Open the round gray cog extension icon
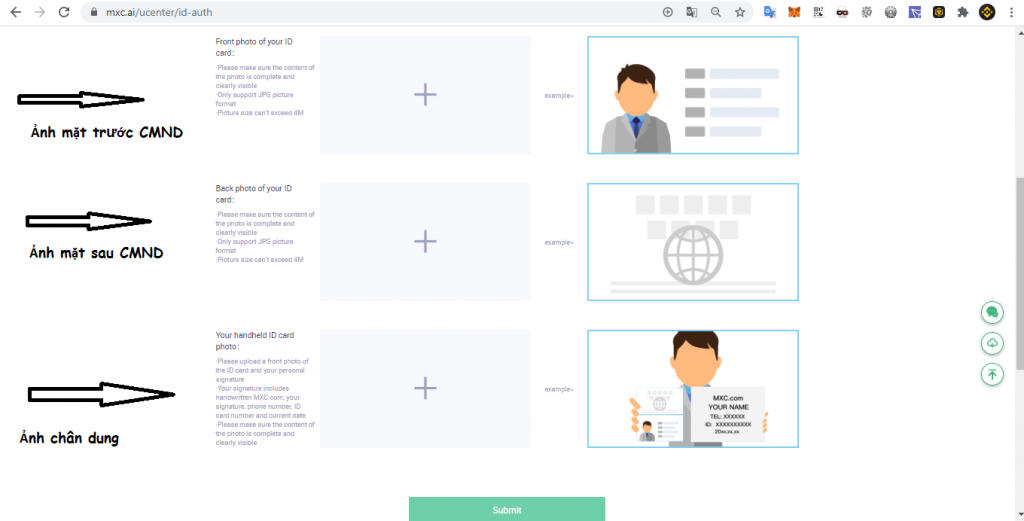 (891, 12)
